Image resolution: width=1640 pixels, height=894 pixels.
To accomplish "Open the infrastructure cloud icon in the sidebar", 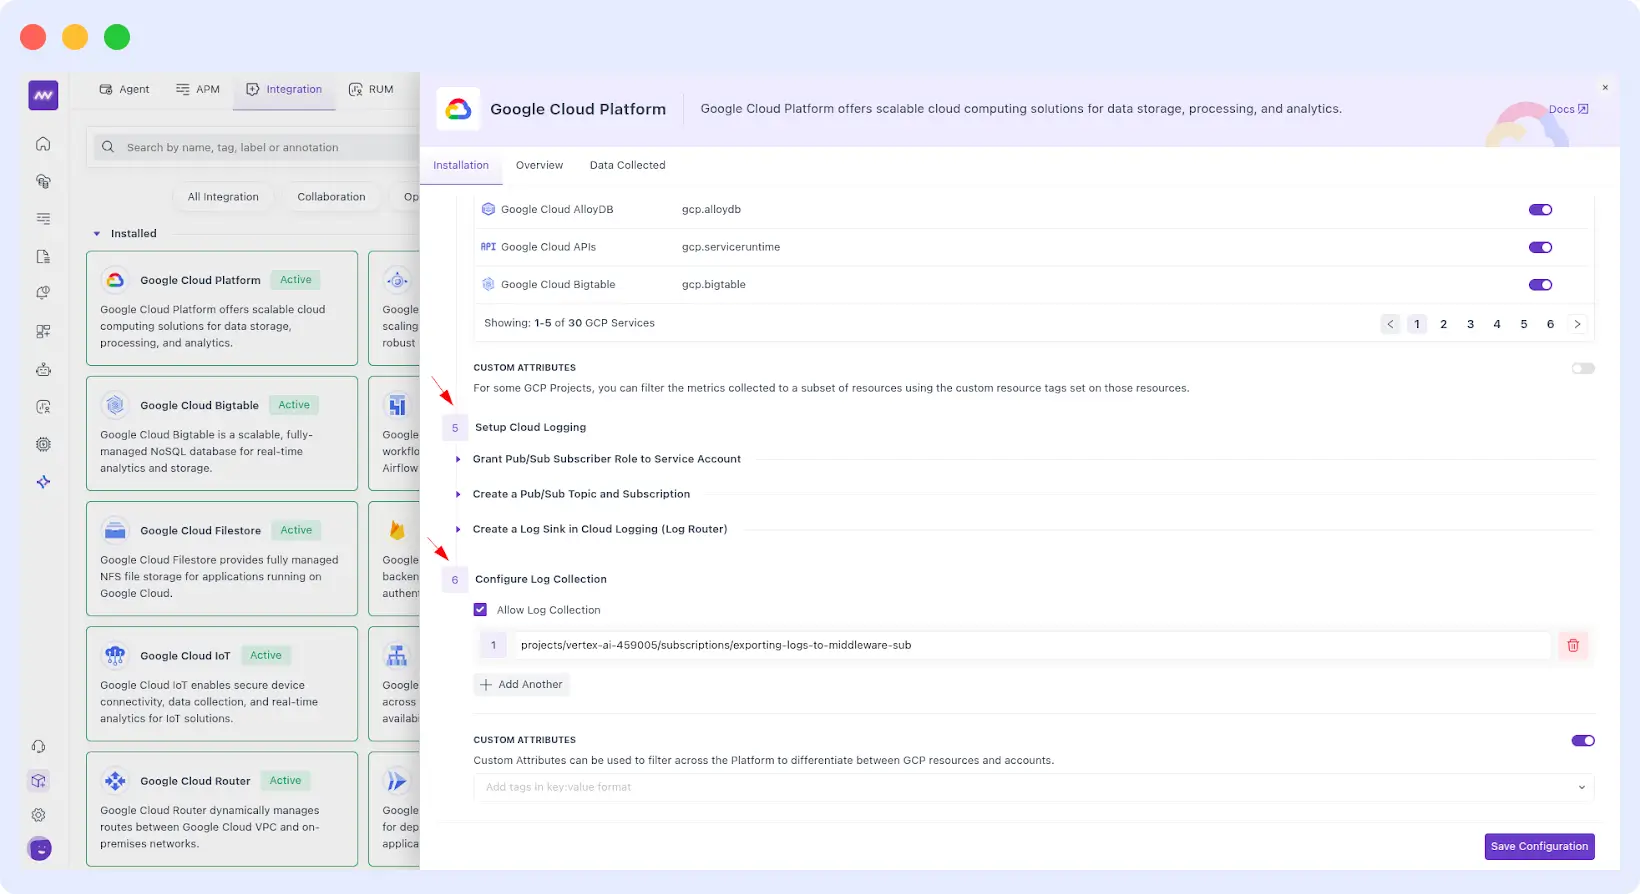I will coord(43,181).
